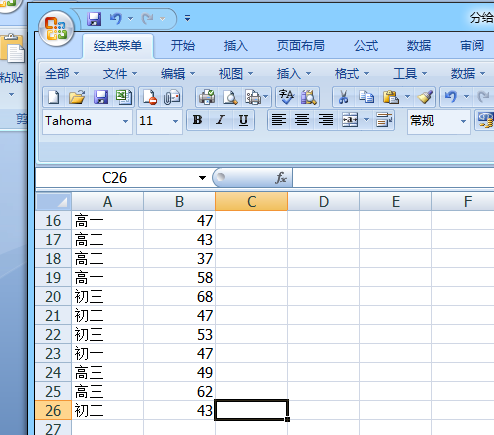Open the 编辑 menu
Image resolution: width=494 pixels, height=435 pixels.
coord(178,74)
